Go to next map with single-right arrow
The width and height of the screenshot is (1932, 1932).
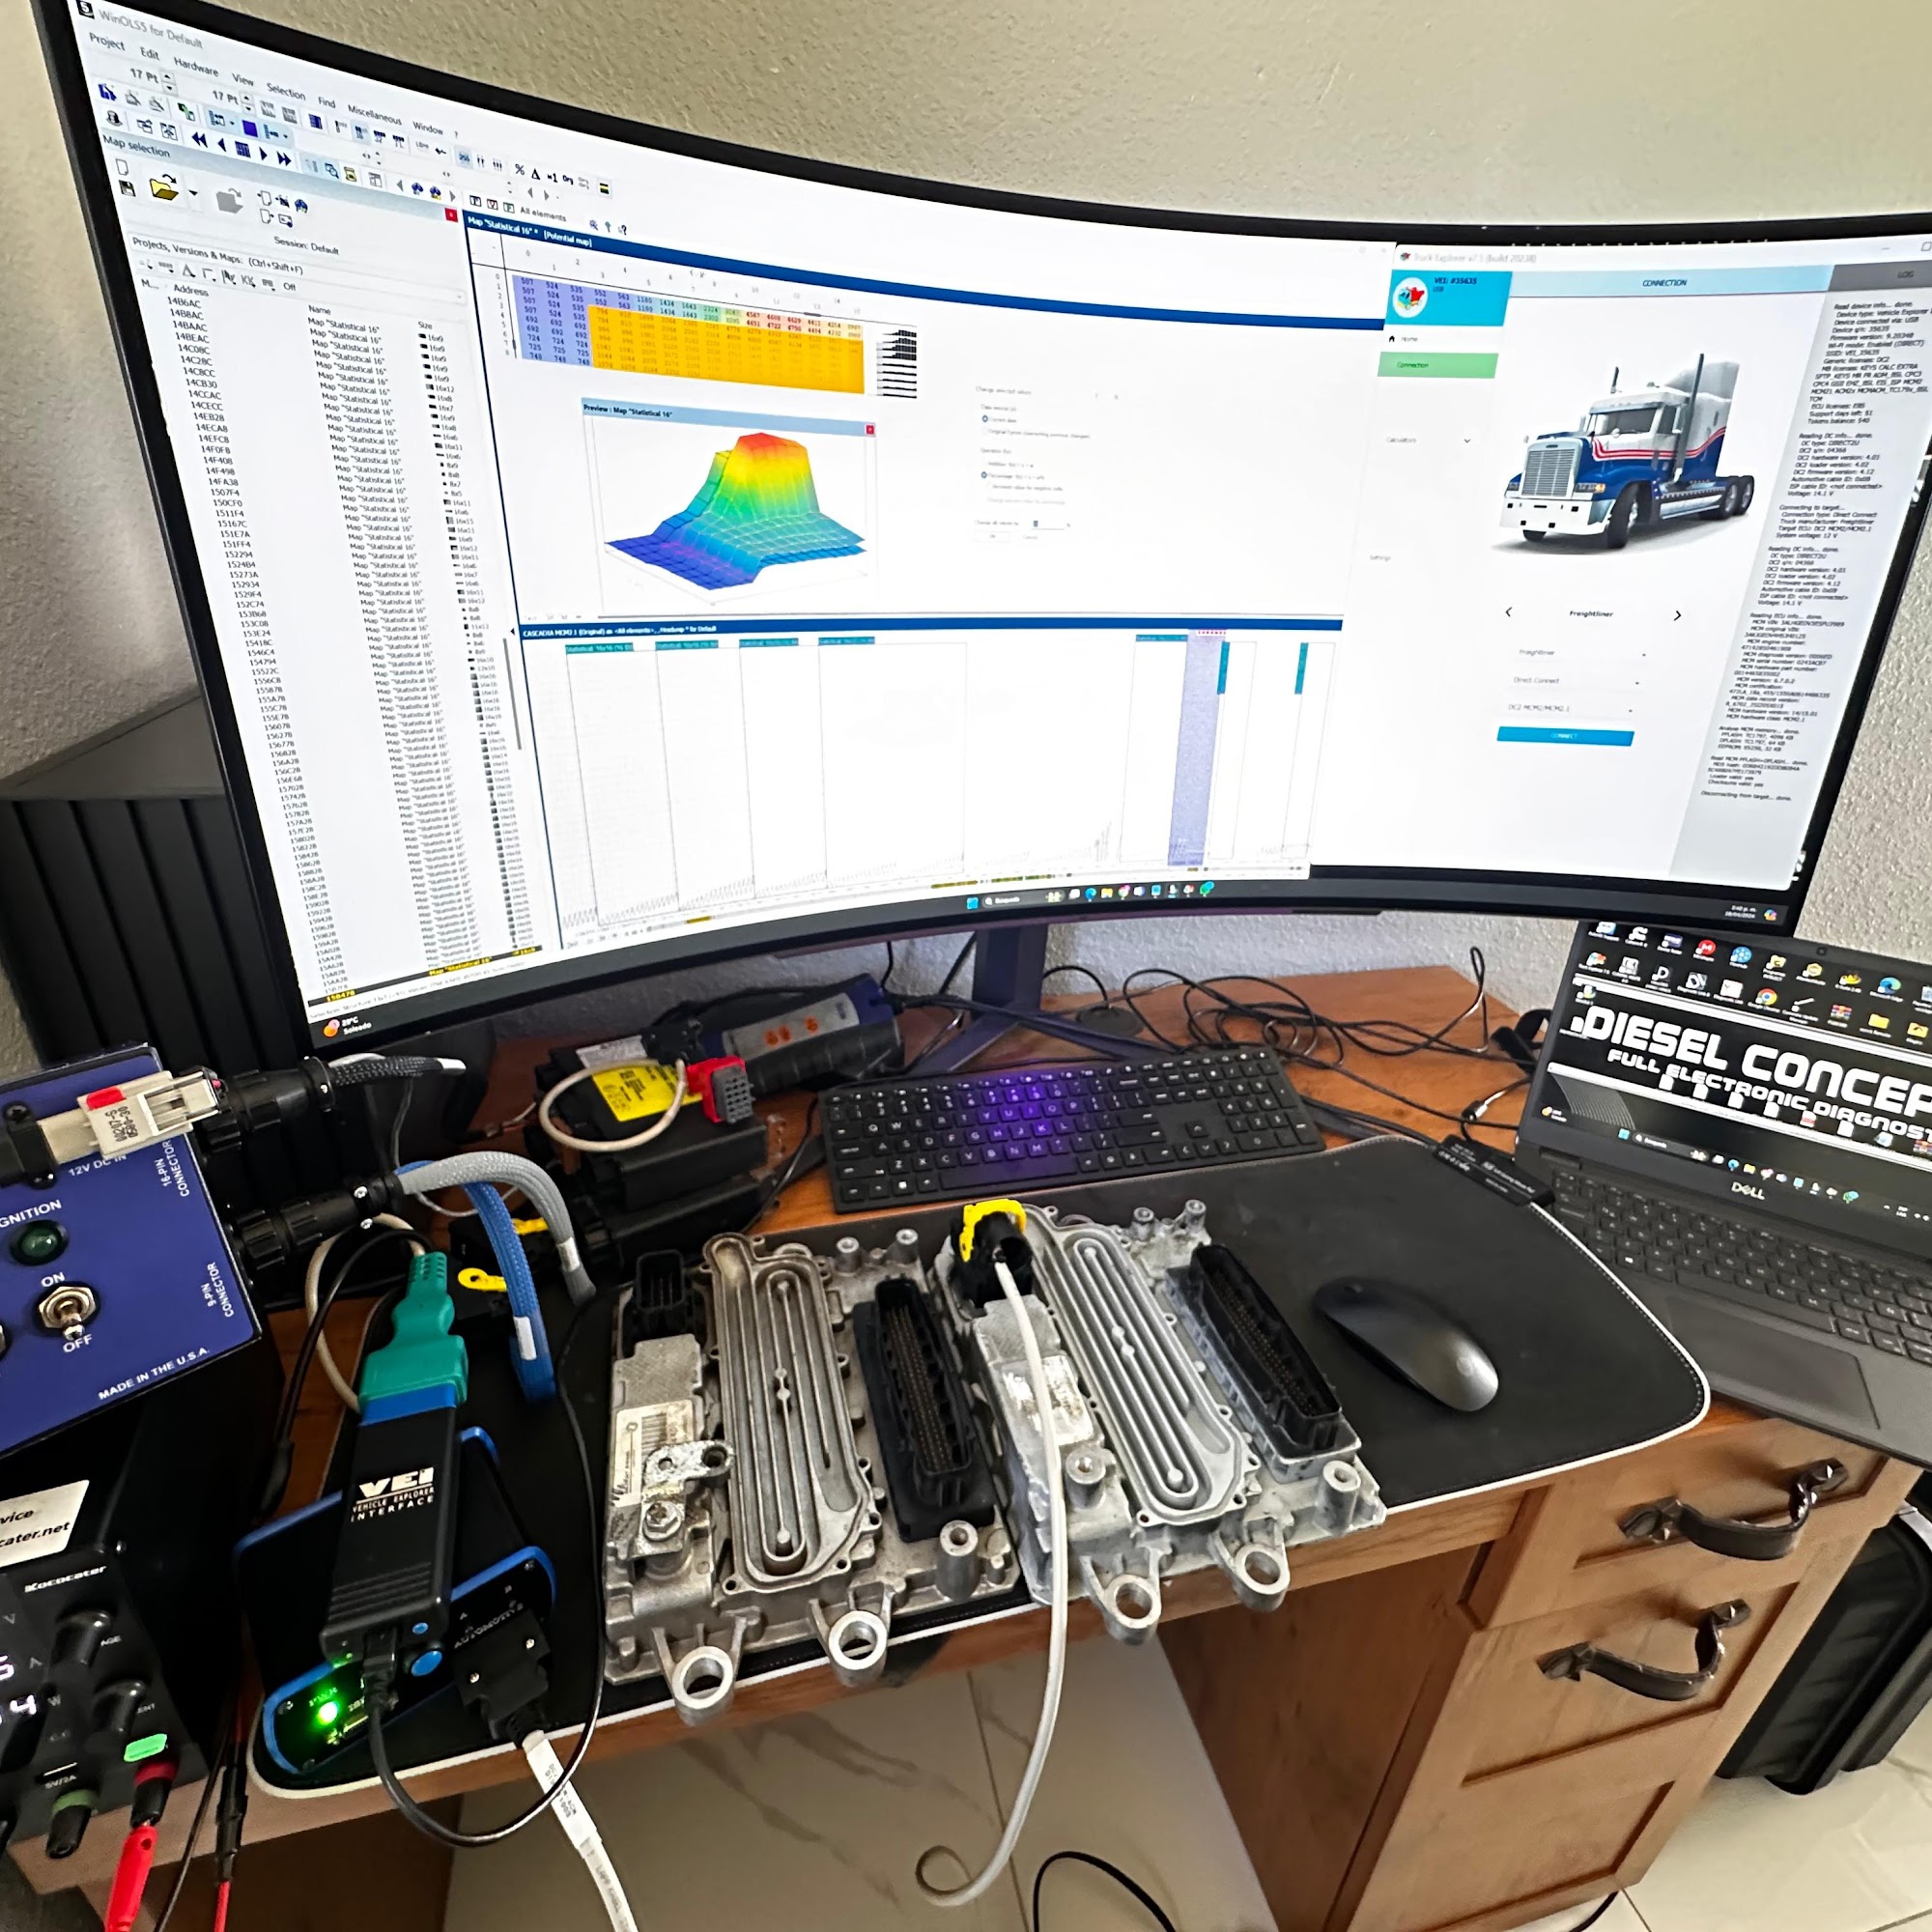point(263,154)
